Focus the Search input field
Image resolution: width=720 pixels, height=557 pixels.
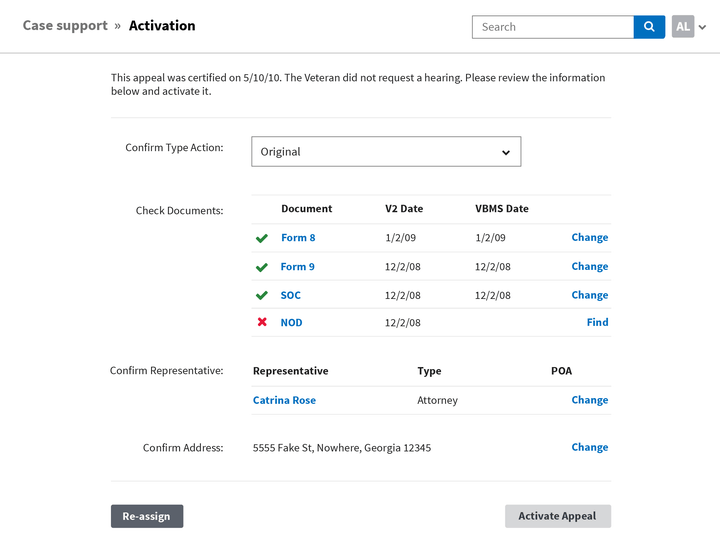click(x=553, y=27)
